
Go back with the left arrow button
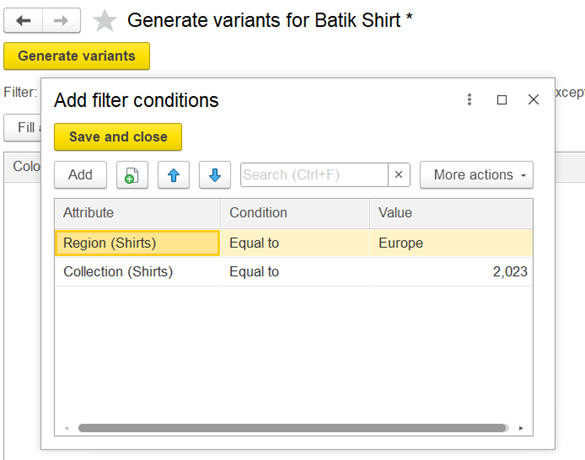point(23,21)
